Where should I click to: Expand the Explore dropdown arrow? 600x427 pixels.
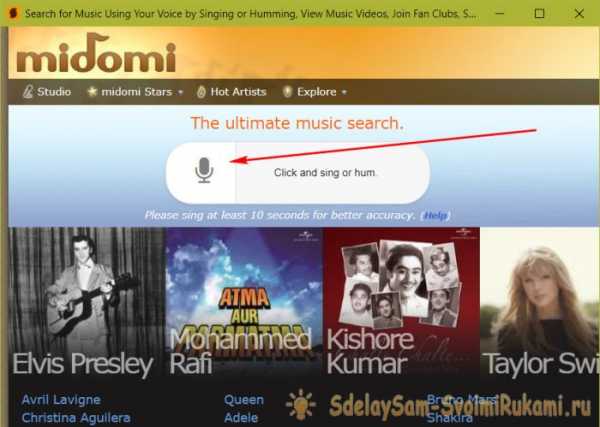coord(344,92)
